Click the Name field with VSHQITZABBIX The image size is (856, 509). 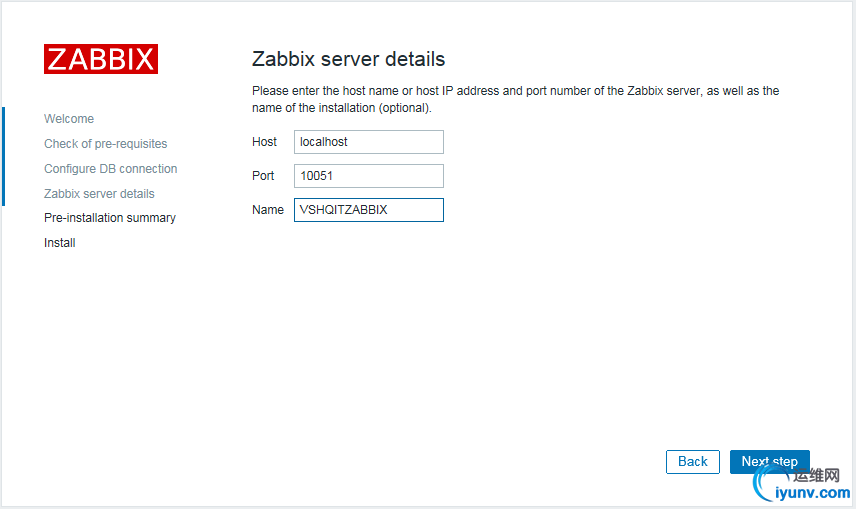tap(368, 210)
